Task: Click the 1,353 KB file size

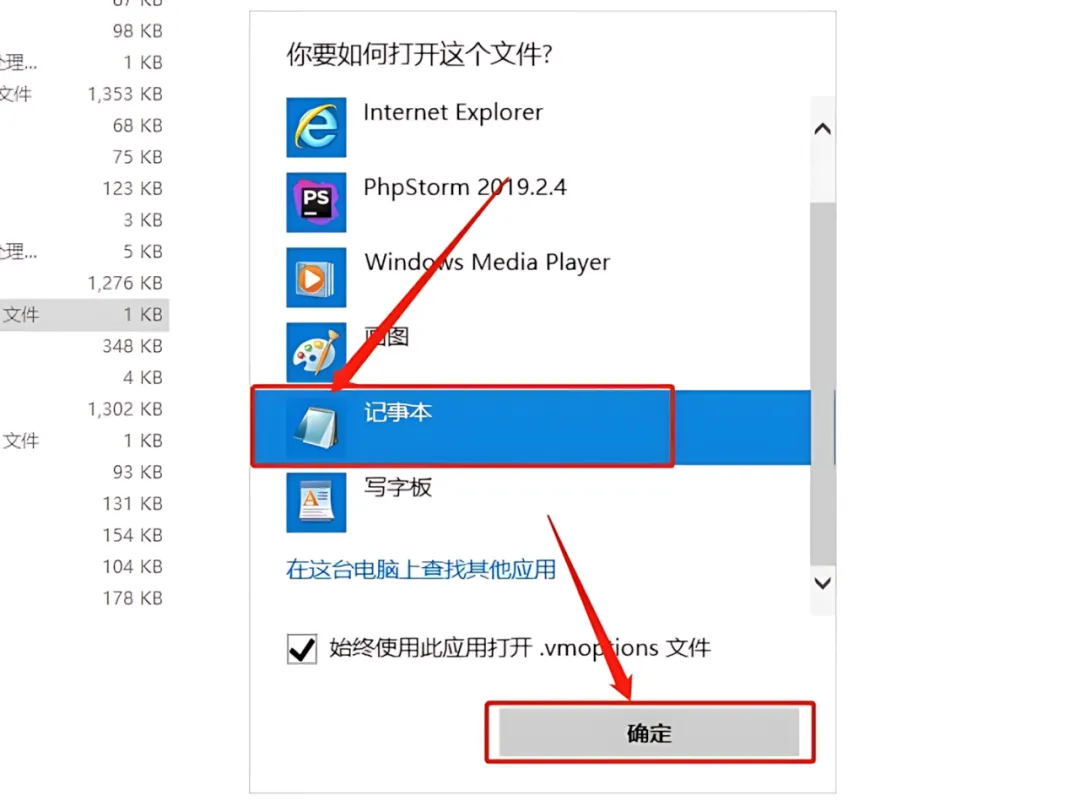Action: tap(125, 94)
